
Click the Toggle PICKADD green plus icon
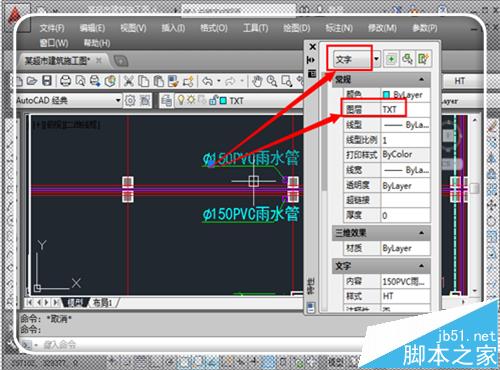coord(391,59)
